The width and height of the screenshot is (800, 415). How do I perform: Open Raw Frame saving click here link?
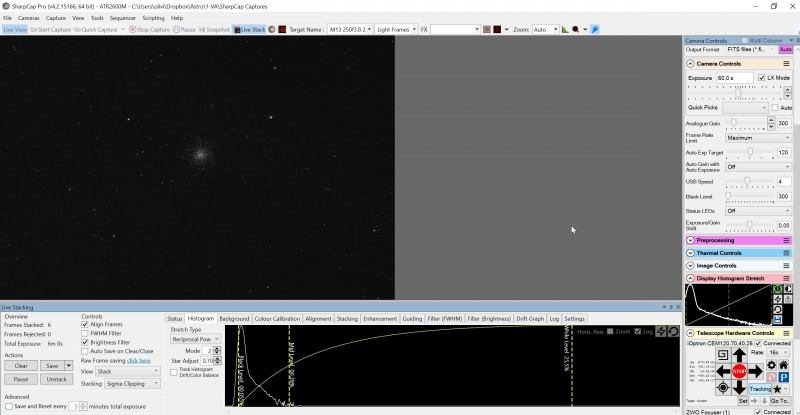tap(138, 360)
